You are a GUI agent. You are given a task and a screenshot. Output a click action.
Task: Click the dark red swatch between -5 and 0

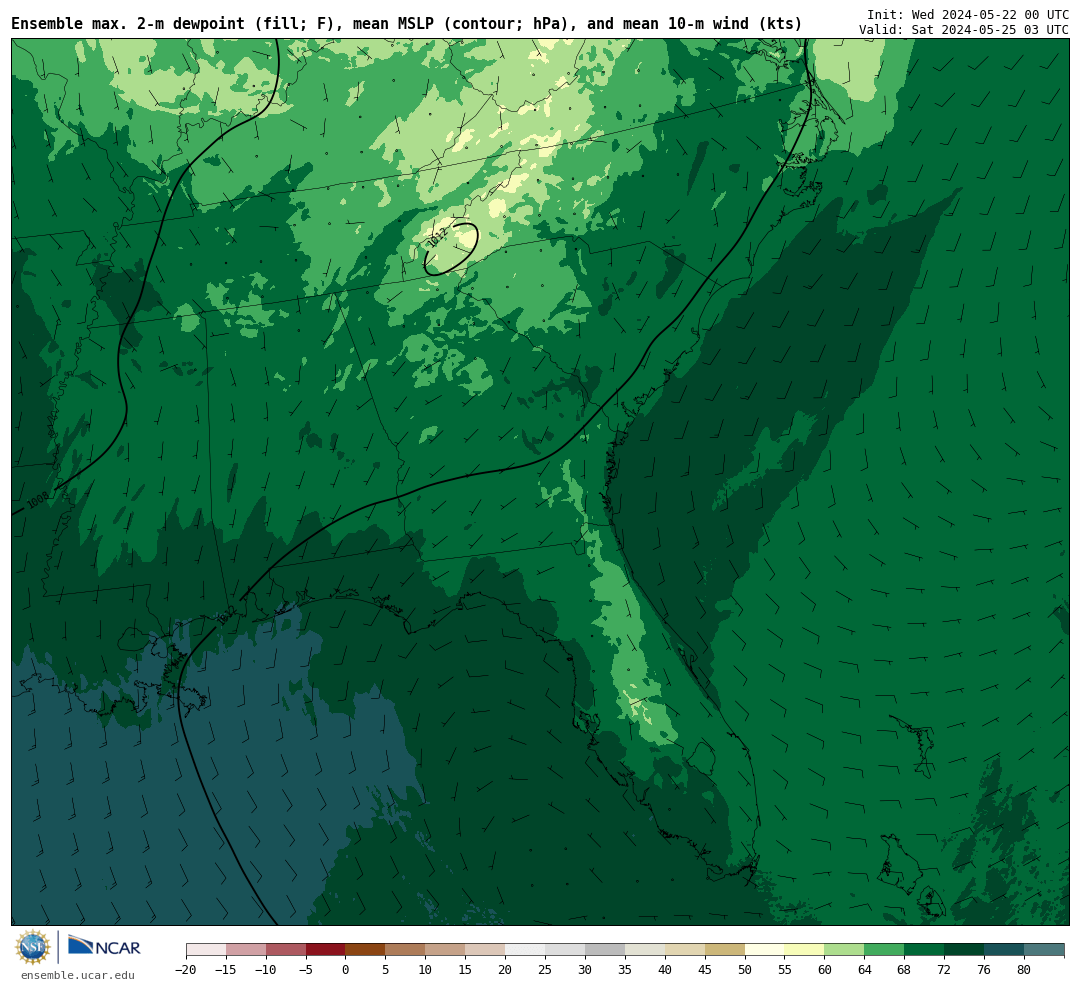point(326,950)
